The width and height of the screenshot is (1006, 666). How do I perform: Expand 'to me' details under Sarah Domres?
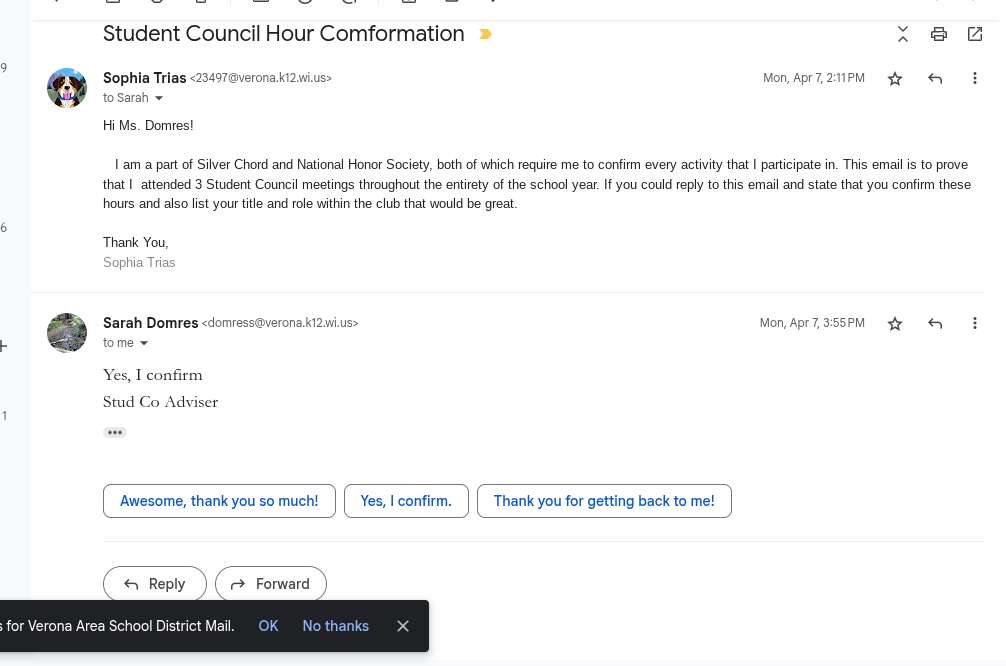pyautogui.click(x=144, y=343)
